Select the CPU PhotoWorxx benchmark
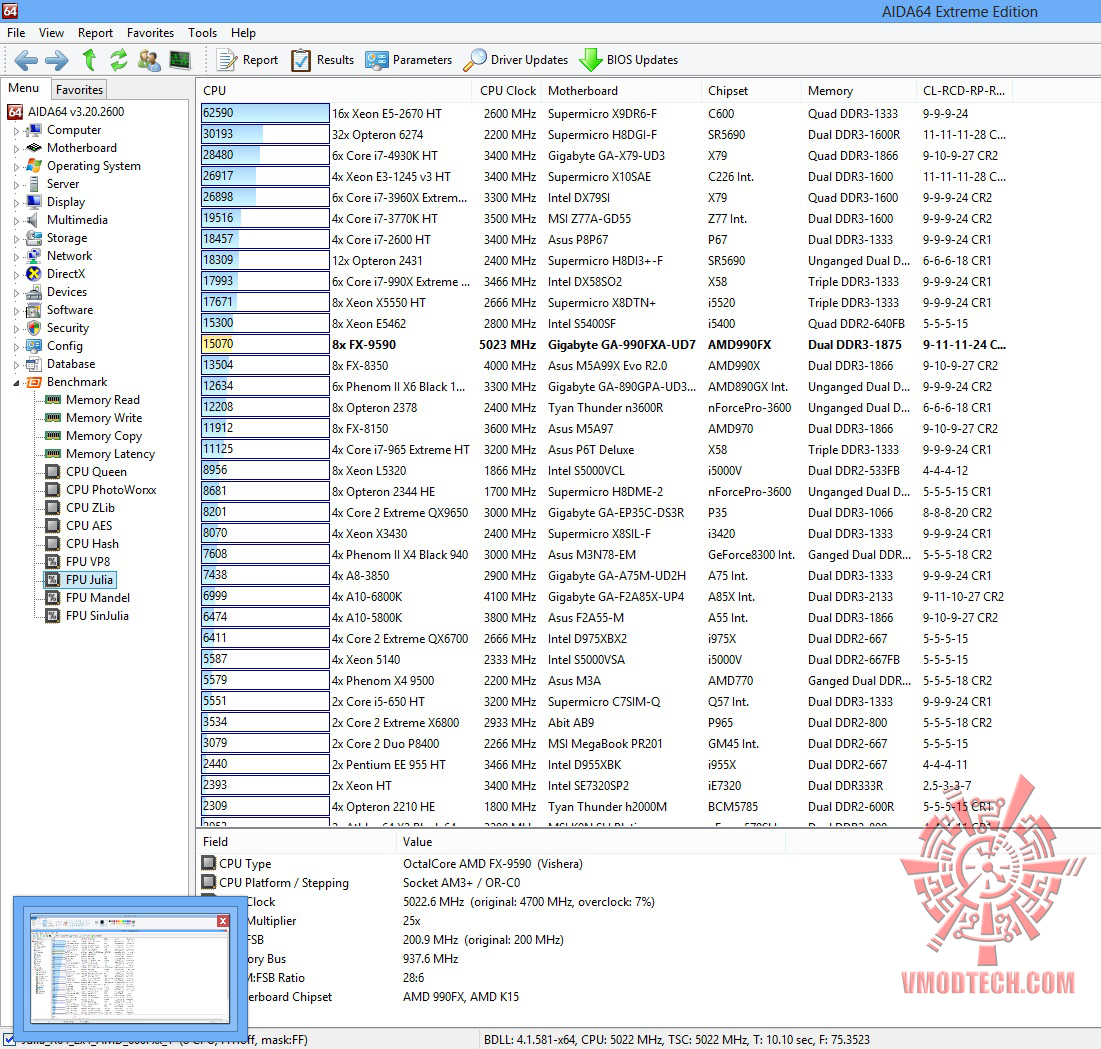1101x1049 pixels. tap(100, 490)
